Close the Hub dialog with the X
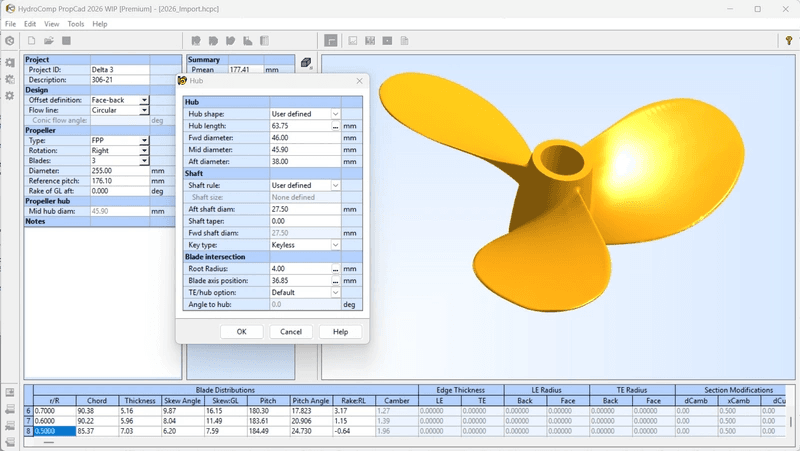 (359, 81)
